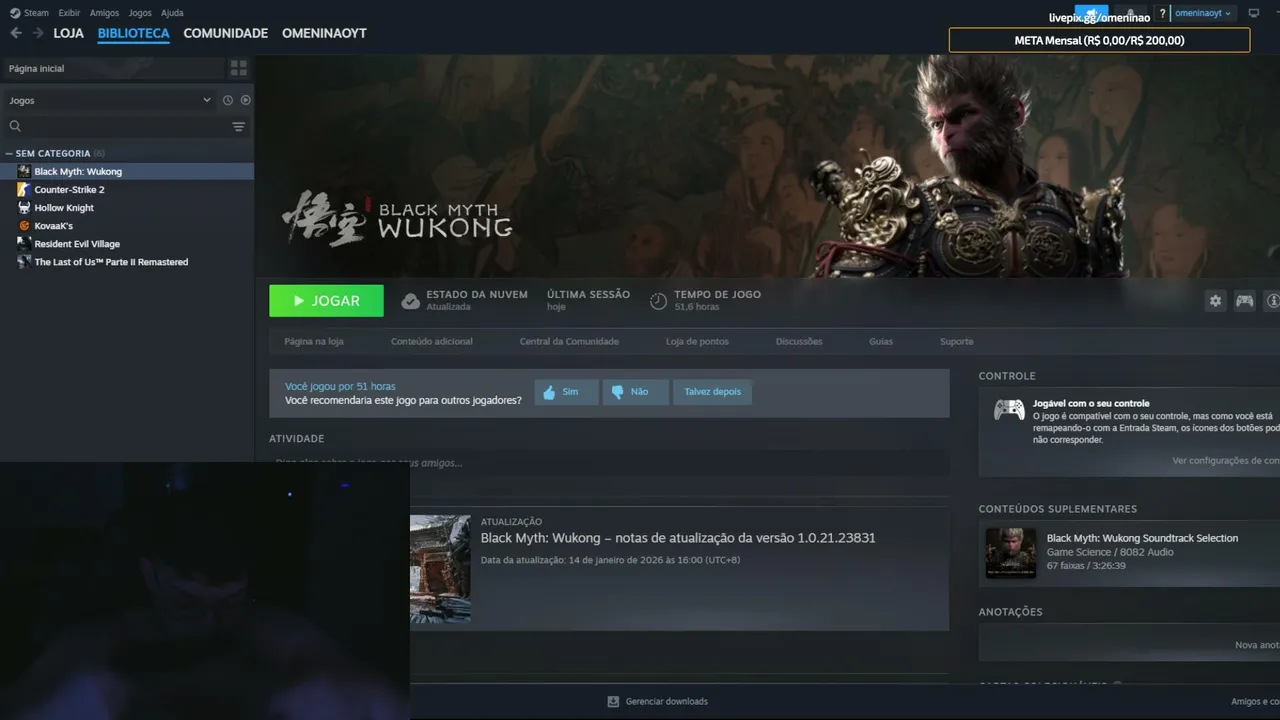Click the KovaaK's game icon
1280x720 pixels.
[24, 225]
